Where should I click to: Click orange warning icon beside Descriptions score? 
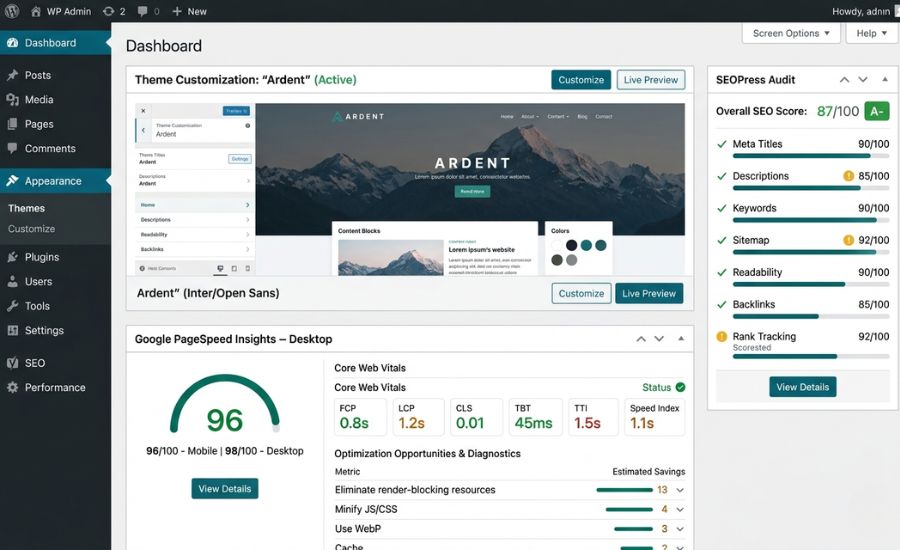(848, 176)
